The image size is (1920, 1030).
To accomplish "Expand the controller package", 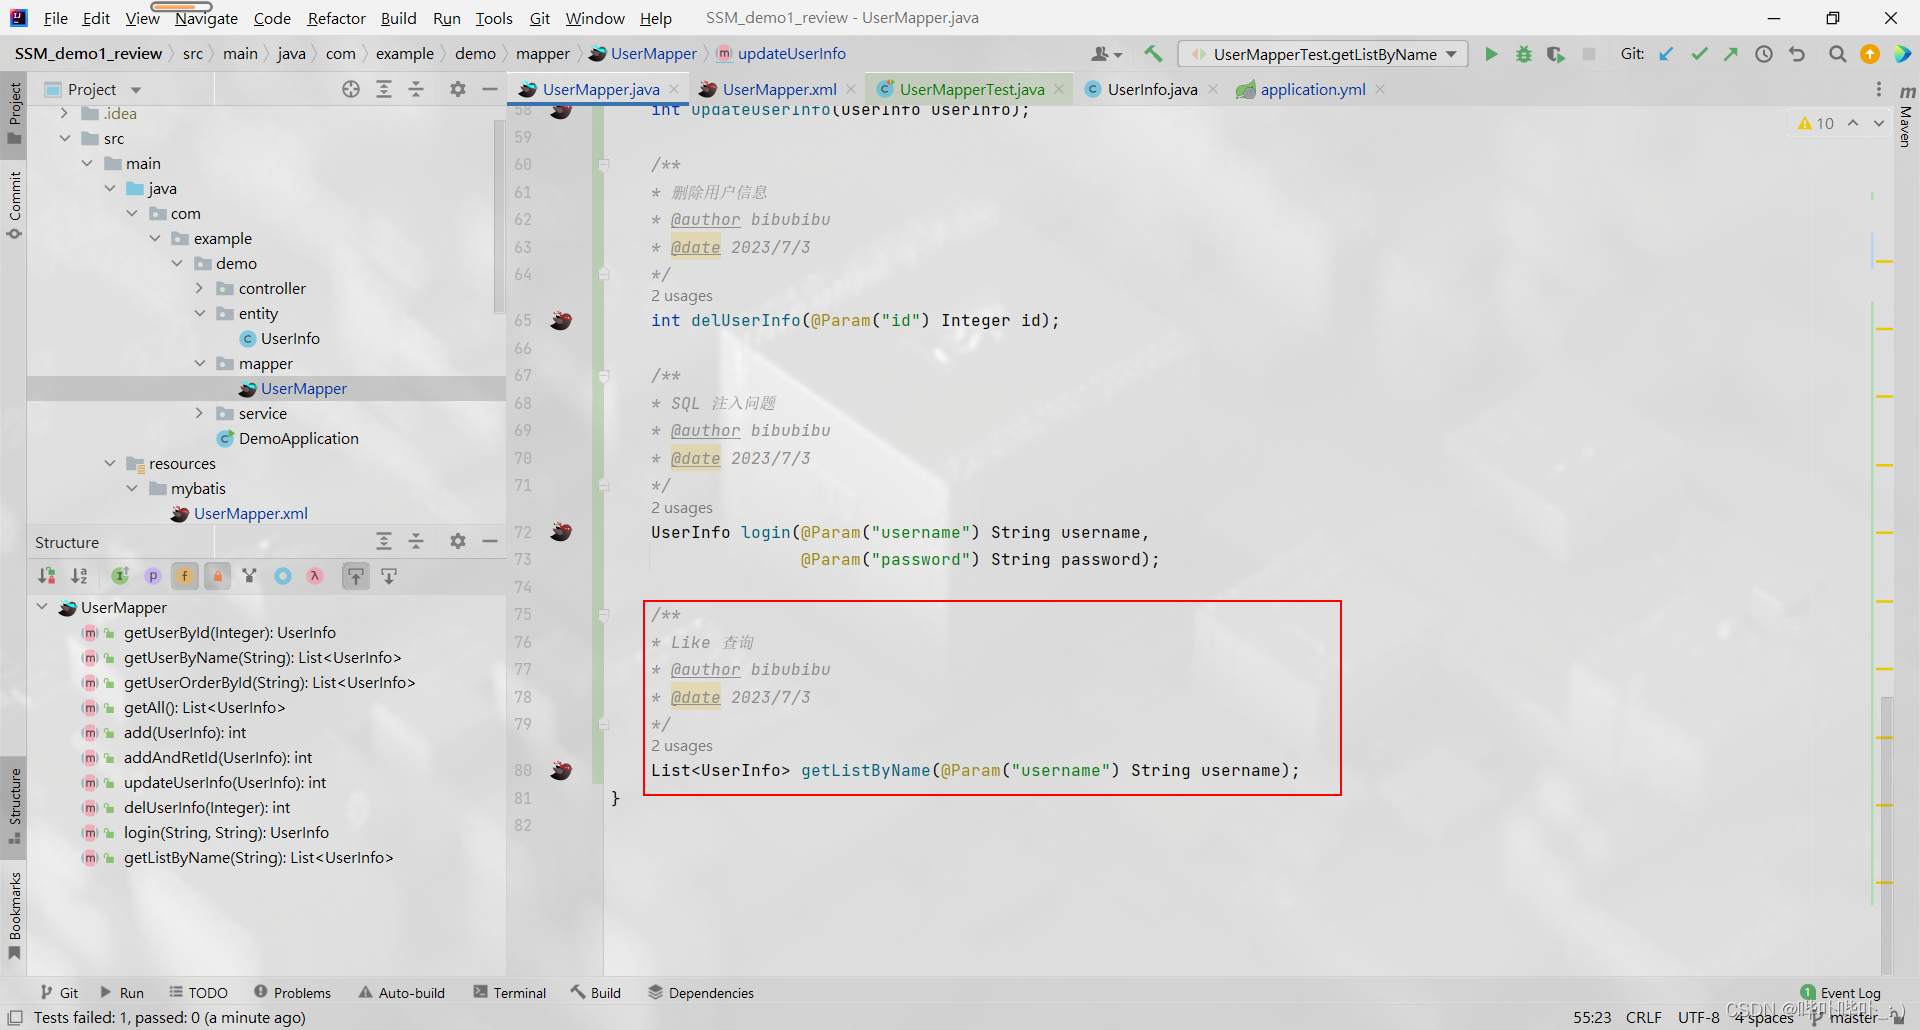I will coord(199,288).
